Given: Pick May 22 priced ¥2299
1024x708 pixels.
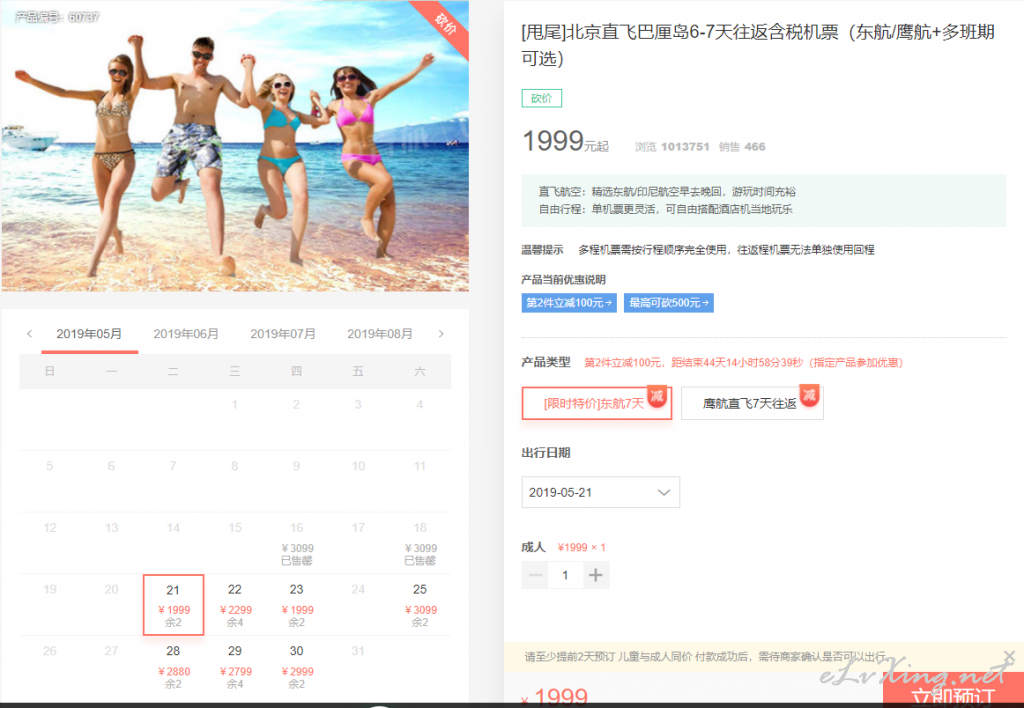Looking at the screenshot, I should coord(235,605).
